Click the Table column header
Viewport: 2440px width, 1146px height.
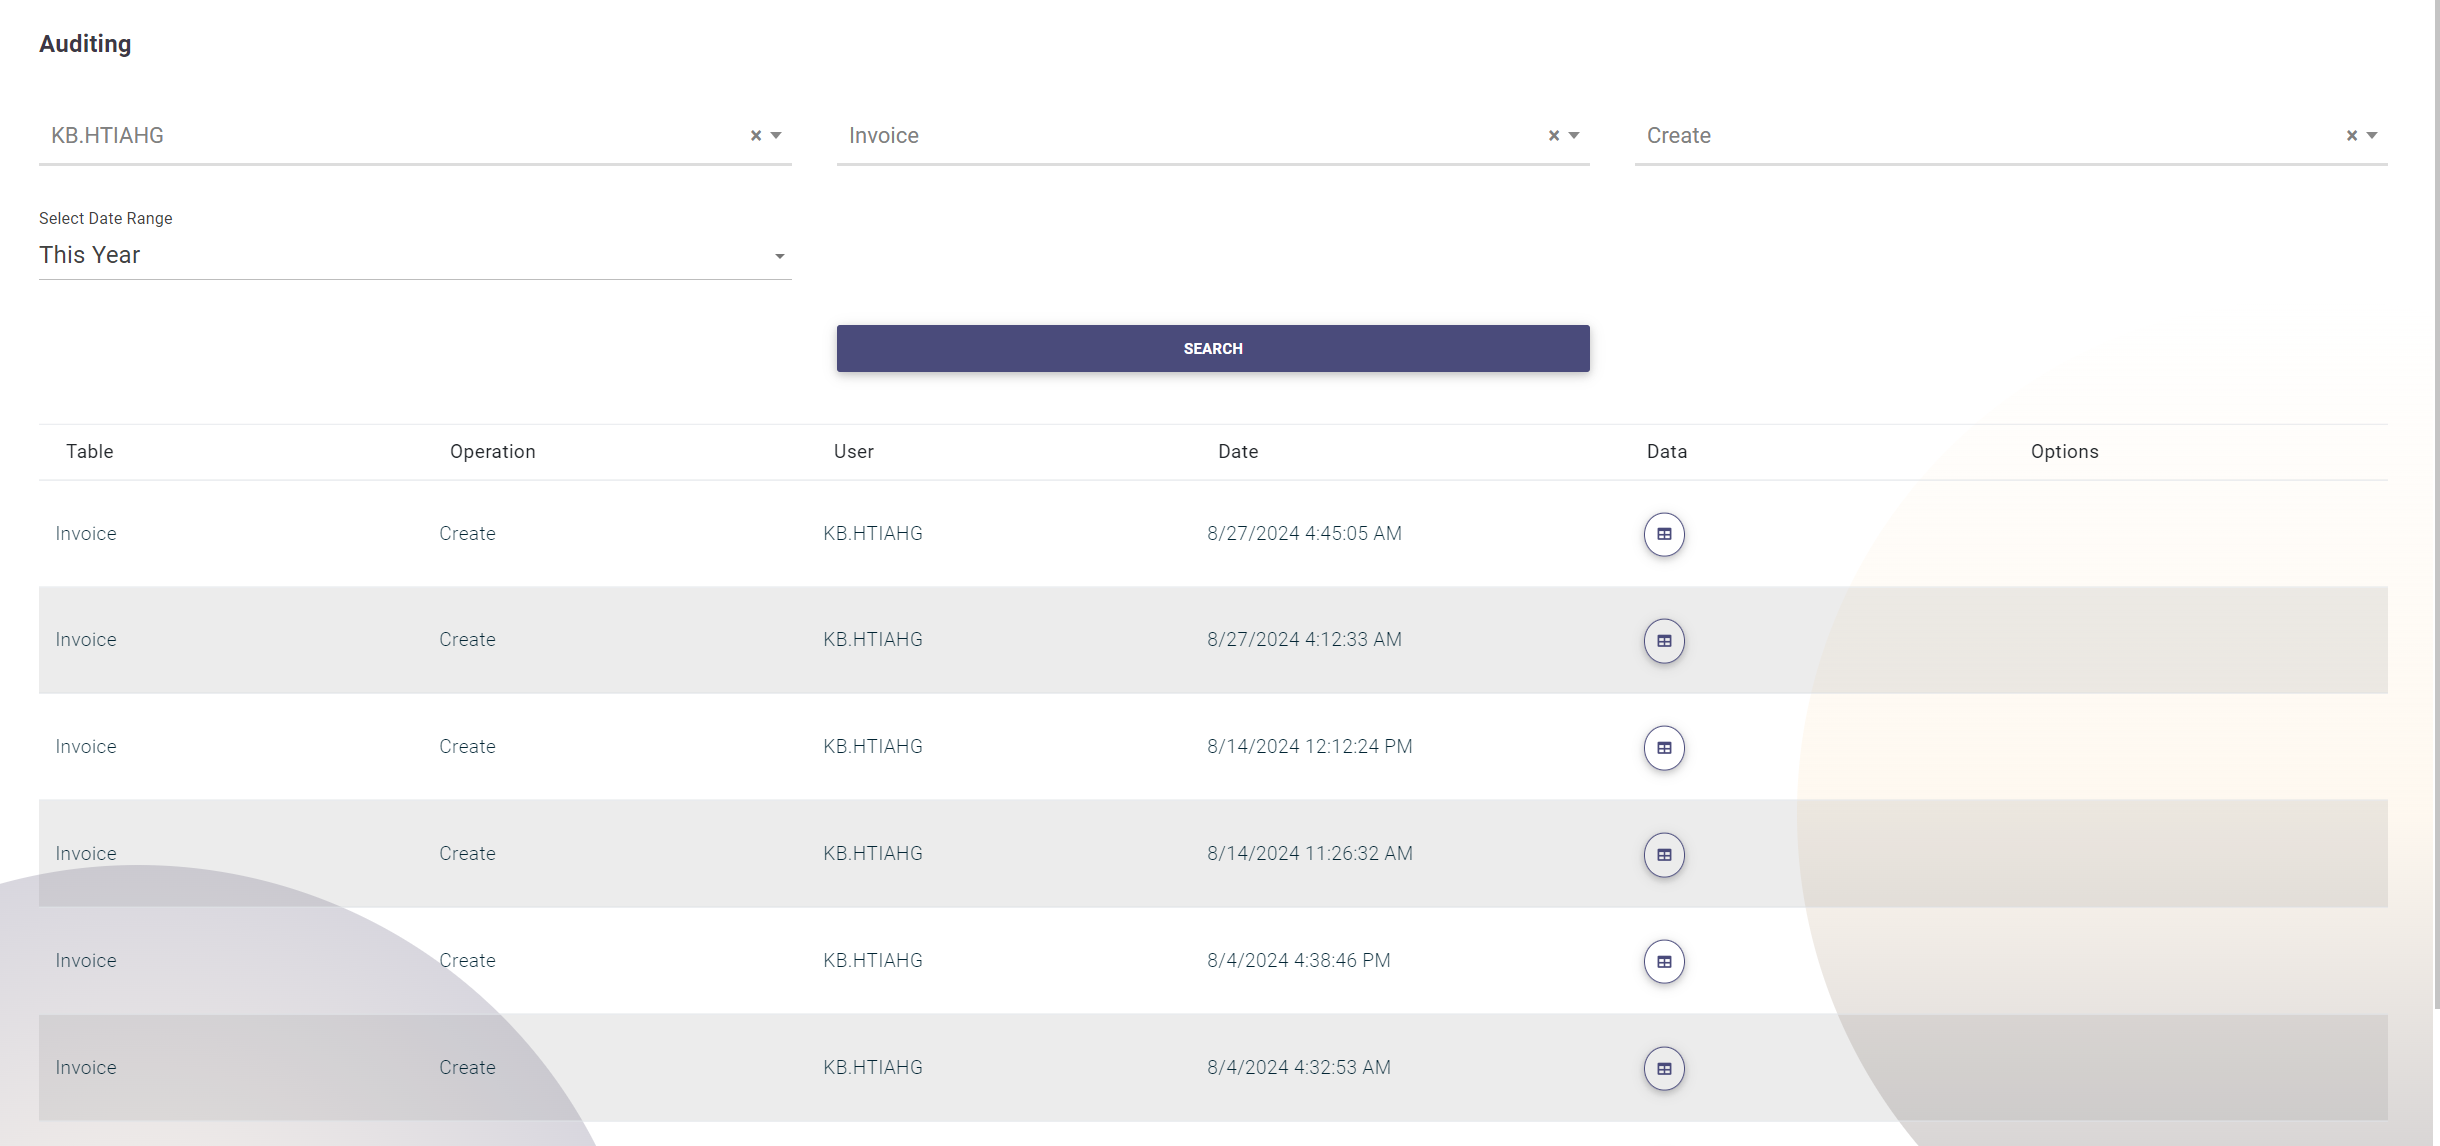[90, 452]
